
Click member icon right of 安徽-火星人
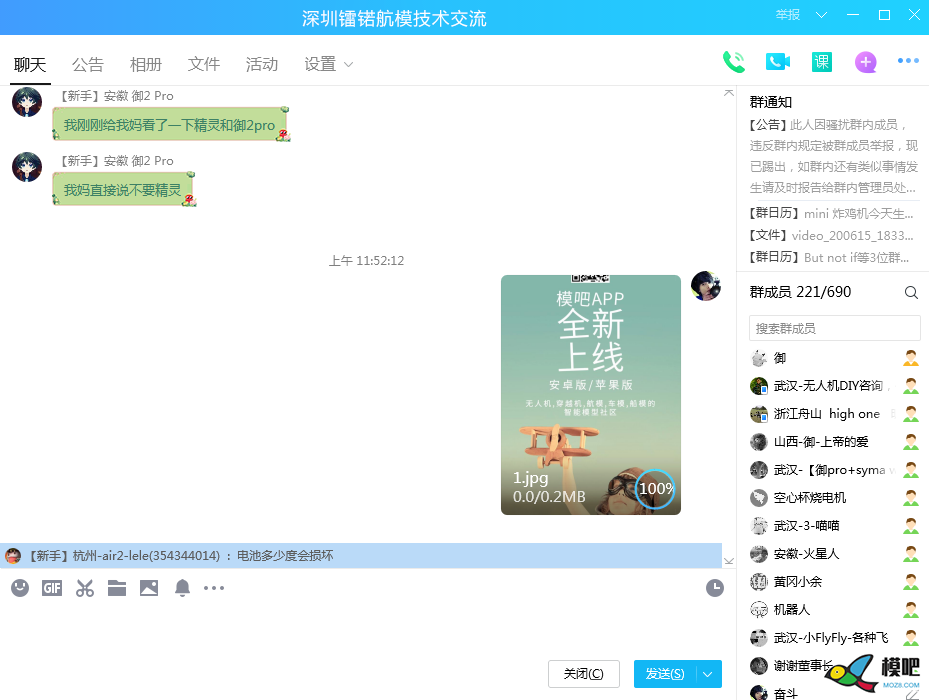click(x=911, y=554)
